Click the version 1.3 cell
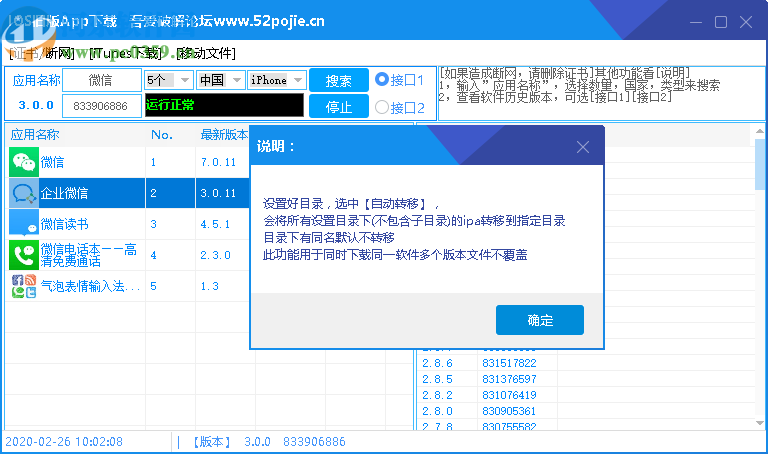 (x=210, y=286)
